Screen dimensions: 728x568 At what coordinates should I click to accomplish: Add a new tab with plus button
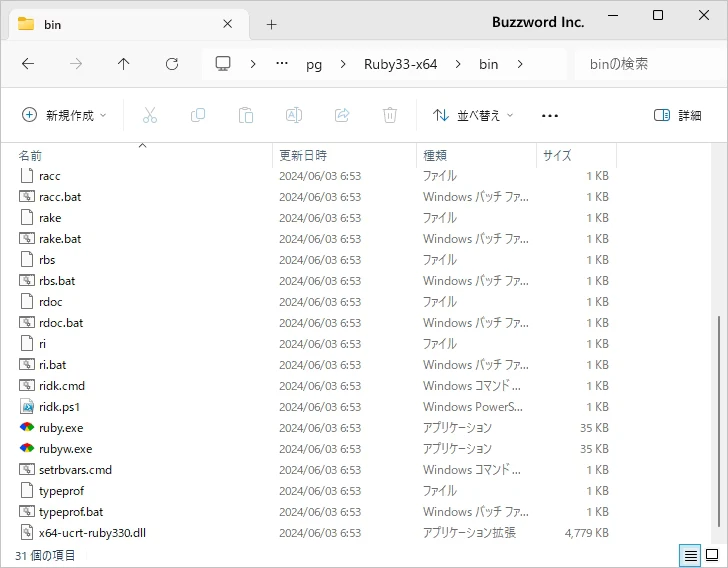click(272, 24)
